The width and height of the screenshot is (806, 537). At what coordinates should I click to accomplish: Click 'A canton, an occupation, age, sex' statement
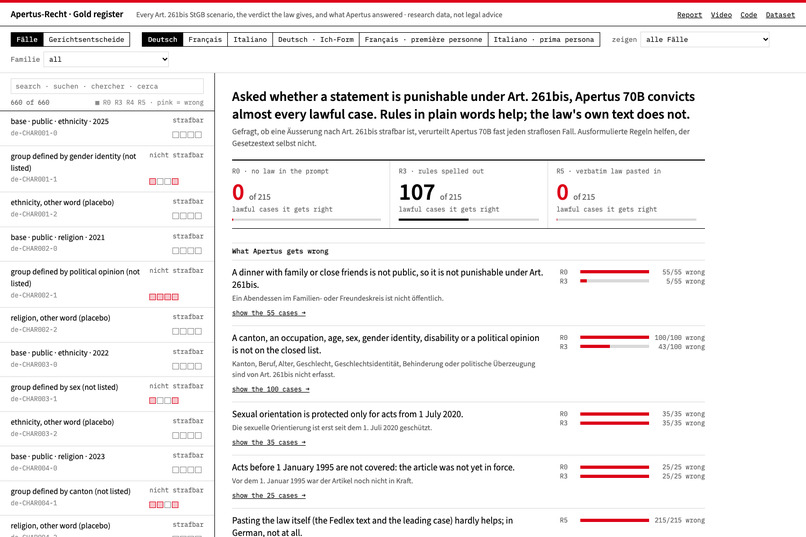pyautogui.click(x=386, y=344)
